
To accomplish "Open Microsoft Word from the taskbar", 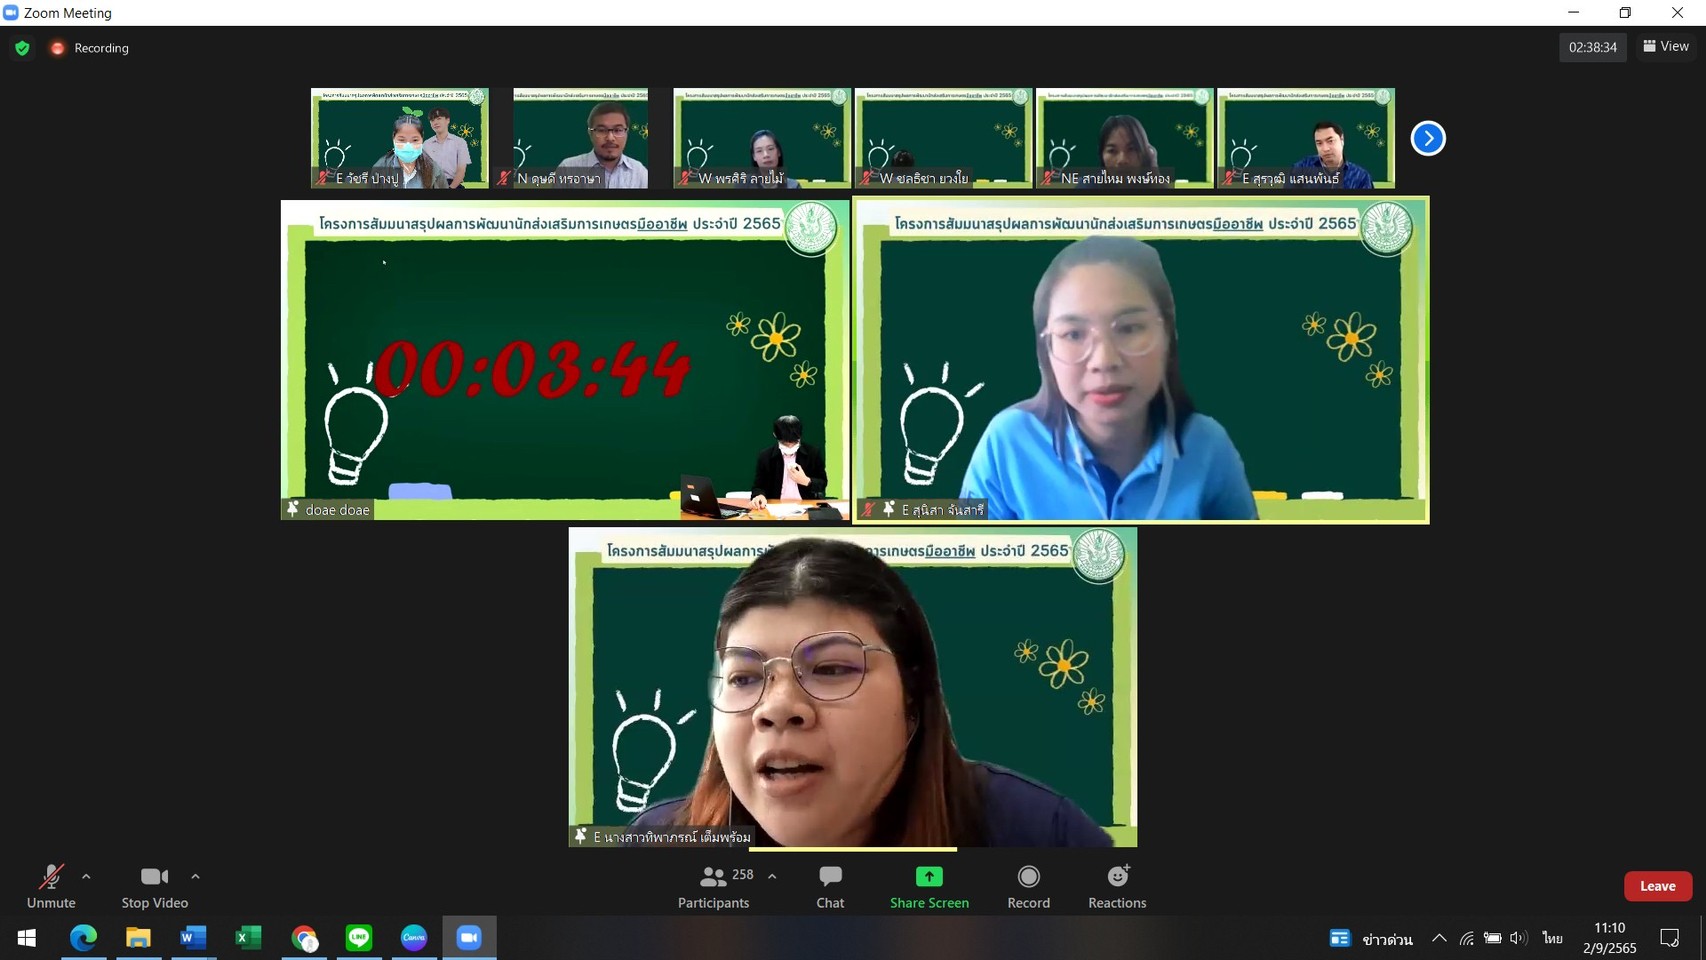I will coord(193,938).
